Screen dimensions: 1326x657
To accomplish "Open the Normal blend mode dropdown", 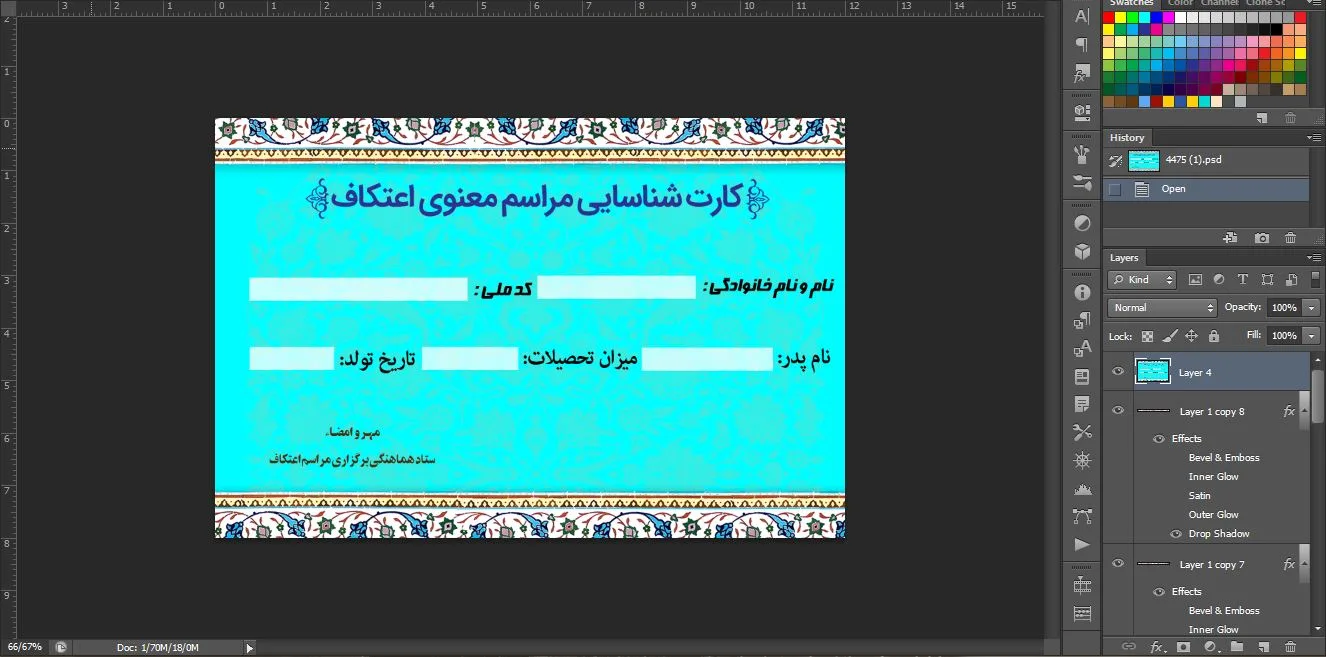I will [1162, 308].
